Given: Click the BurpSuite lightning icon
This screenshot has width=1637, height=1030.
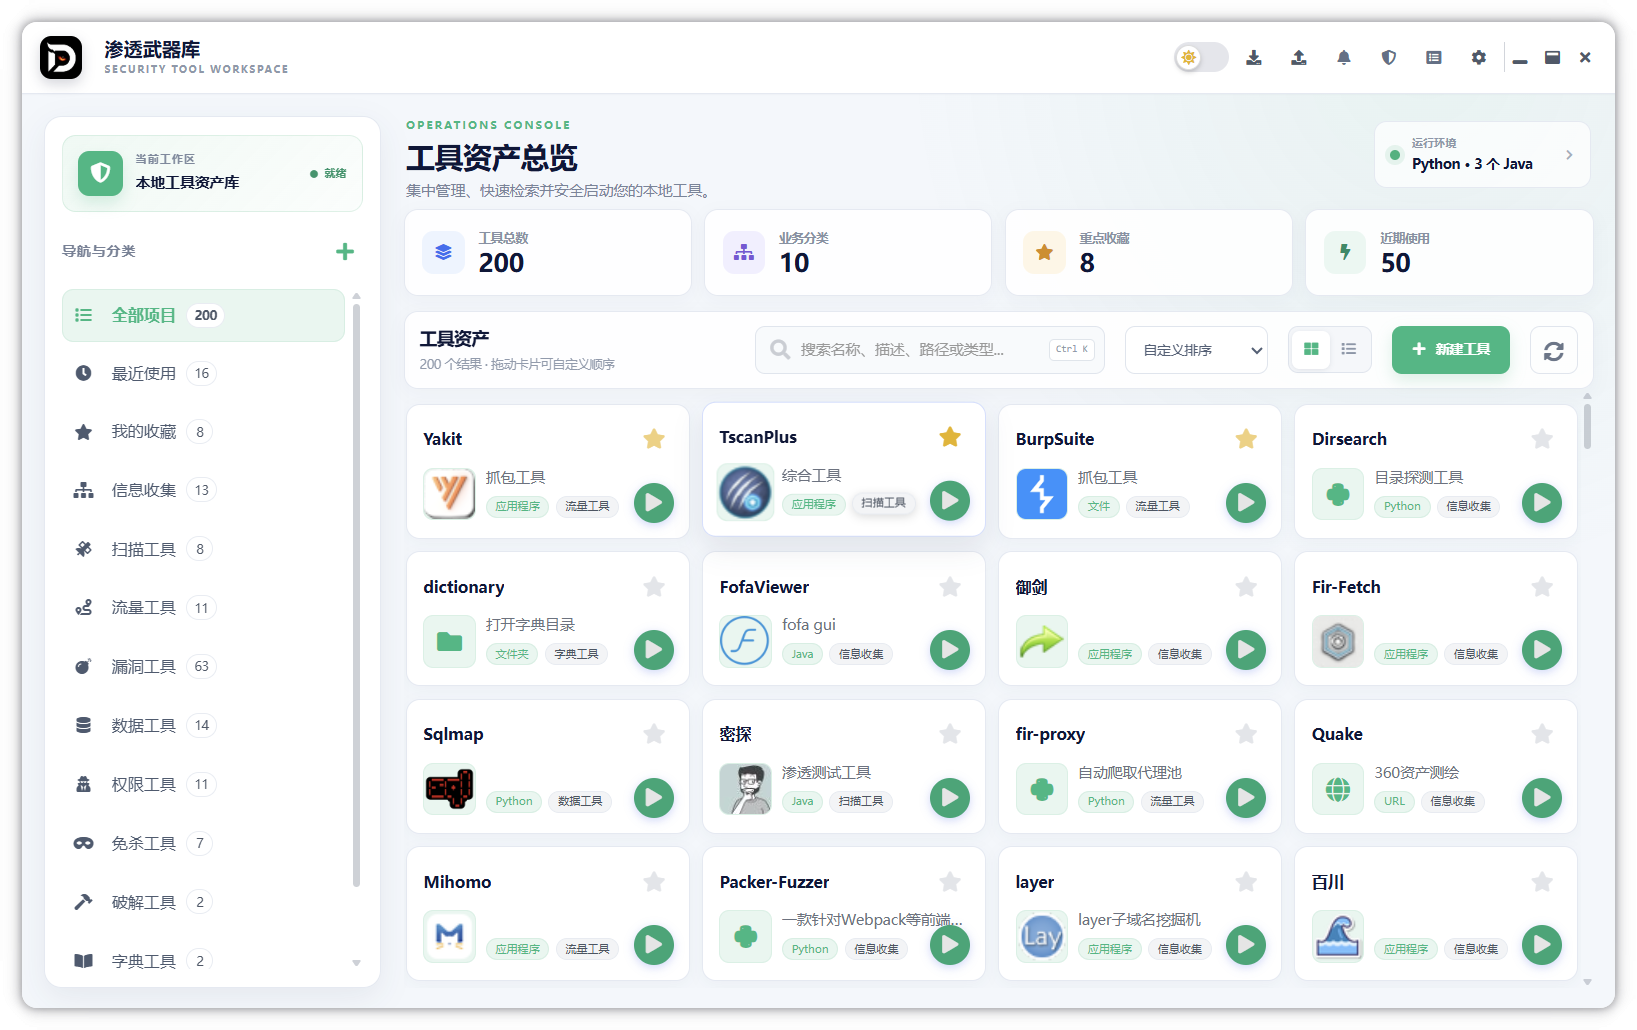Looking at the screenshot, I should tap(1041, 493).
